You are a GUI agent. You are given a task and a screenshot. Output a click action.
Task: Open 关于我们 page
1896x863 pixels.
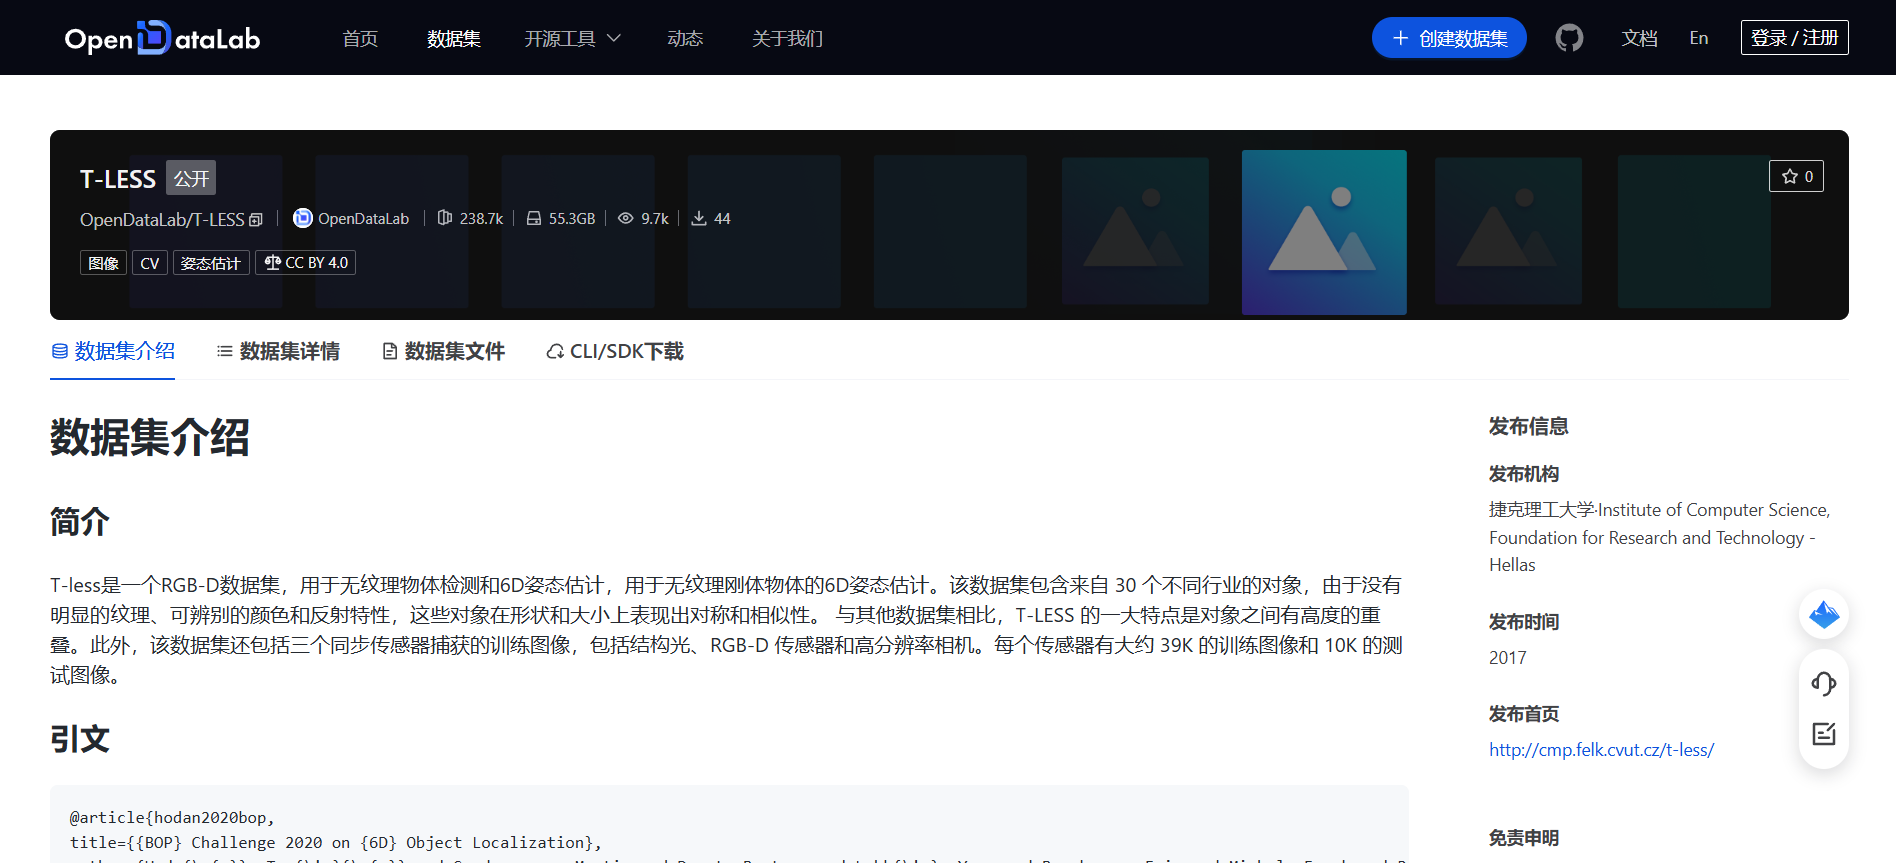click(x=787, y=38)
